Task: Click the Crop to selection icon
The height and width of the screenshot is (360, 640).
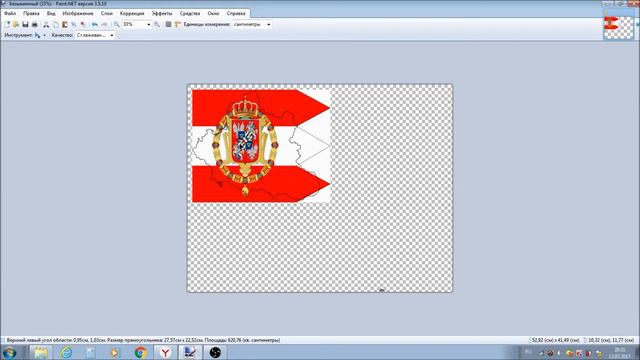Action: [x=74, y=24]
